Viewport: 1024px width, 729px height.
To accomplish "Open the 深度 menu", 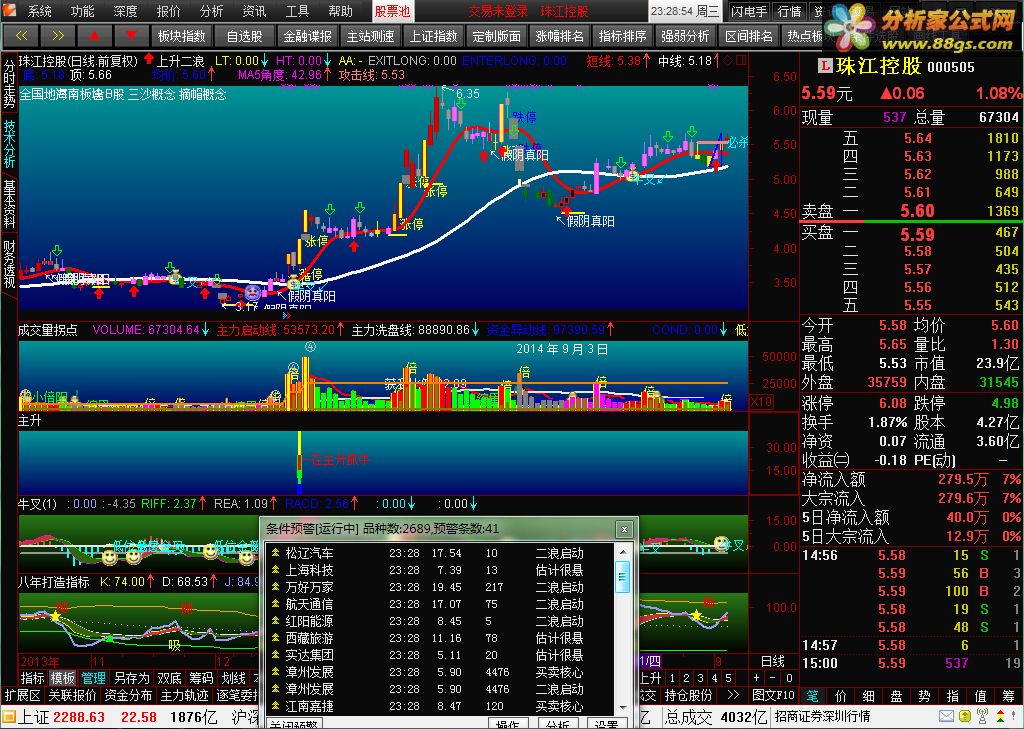I will [125, 11].
